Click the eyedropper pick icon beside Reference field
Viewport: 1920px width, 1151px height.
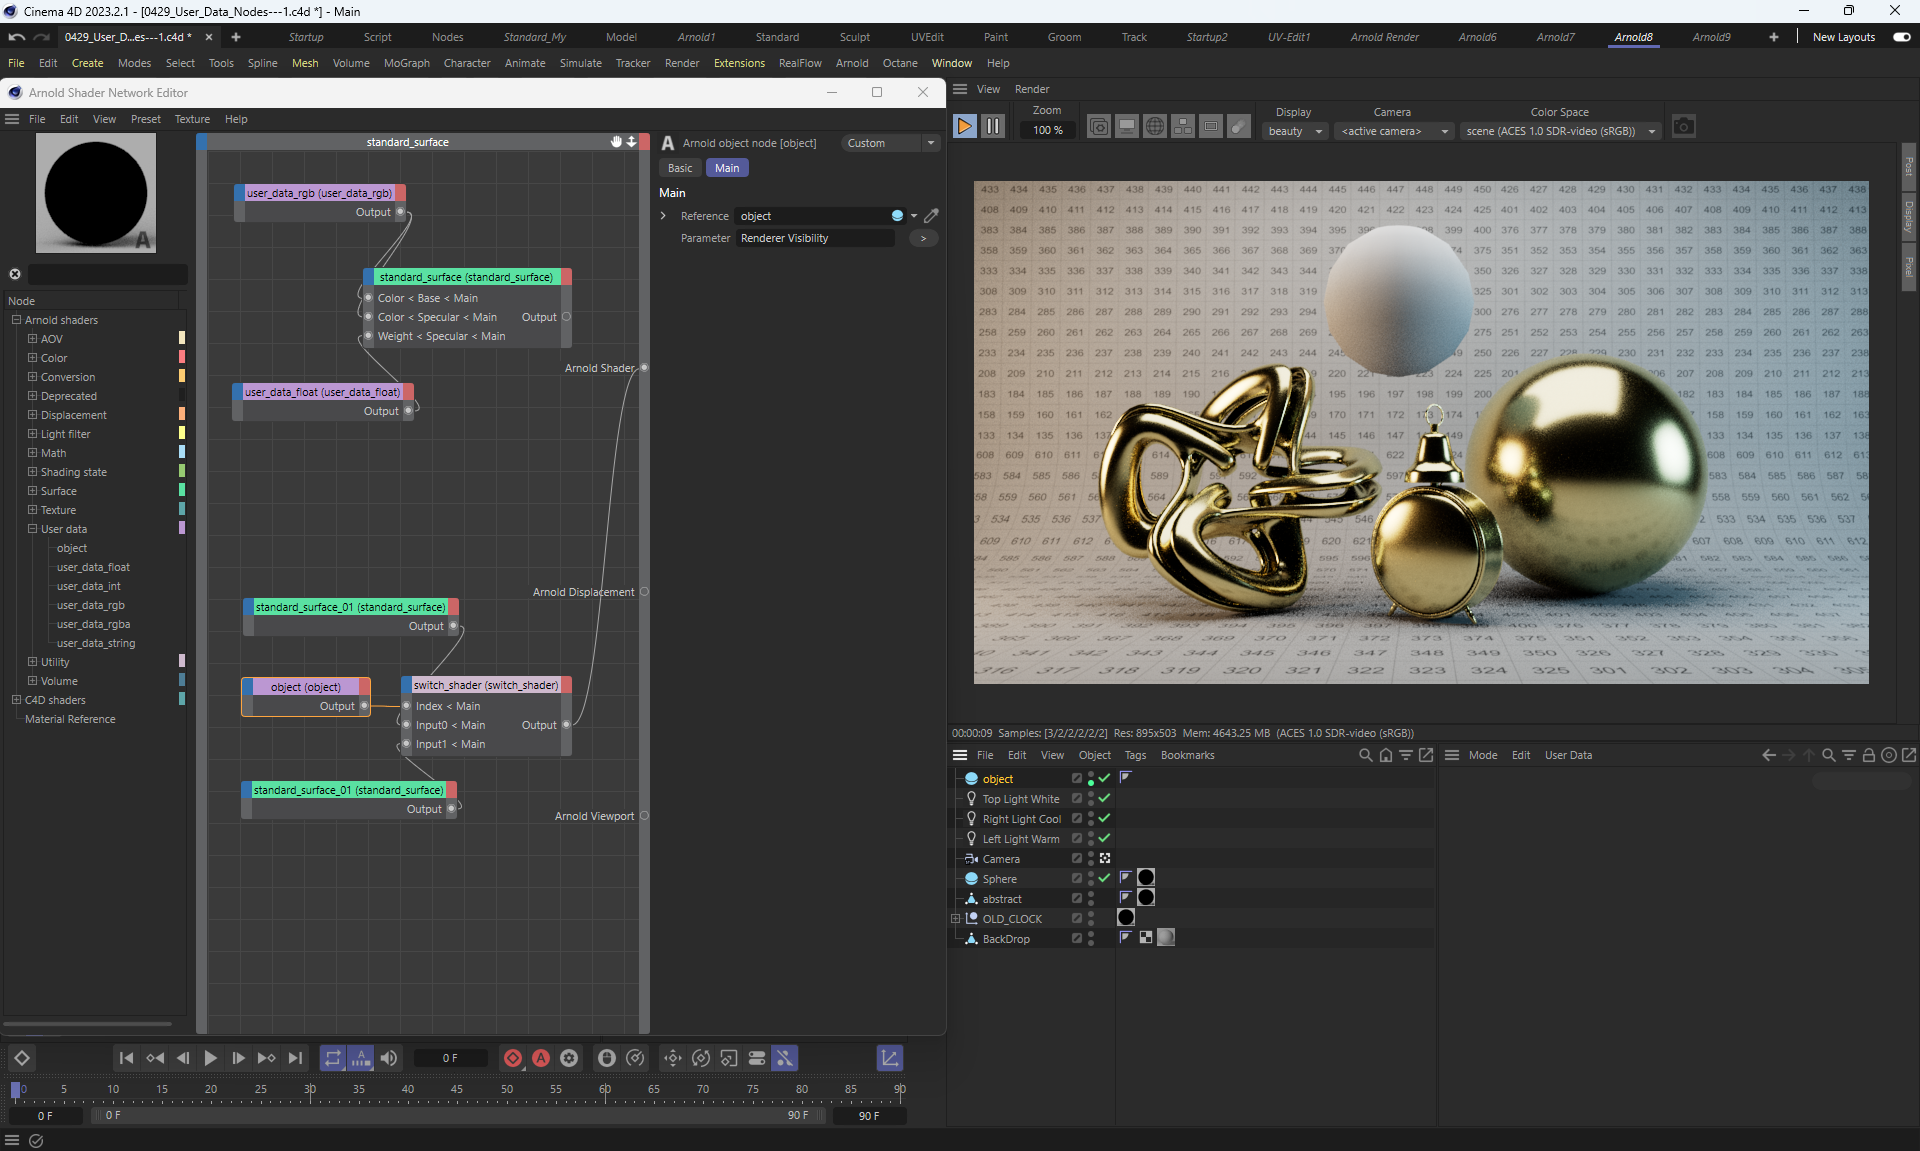tap(931, 216)
